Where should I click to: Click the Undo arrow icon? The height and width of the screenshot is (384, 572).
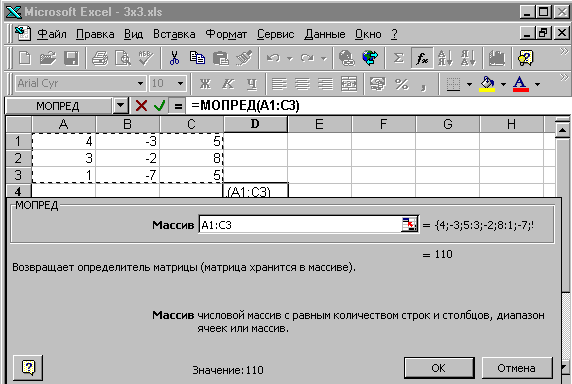pos(273,58)
